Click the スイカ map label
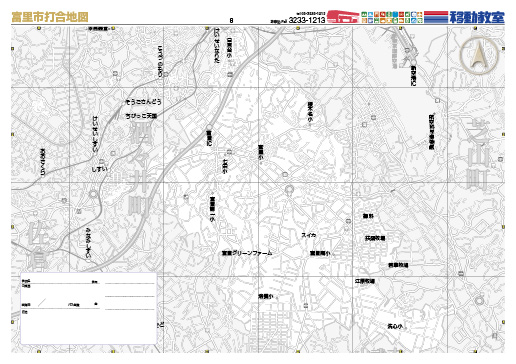 tap(308, 235)
